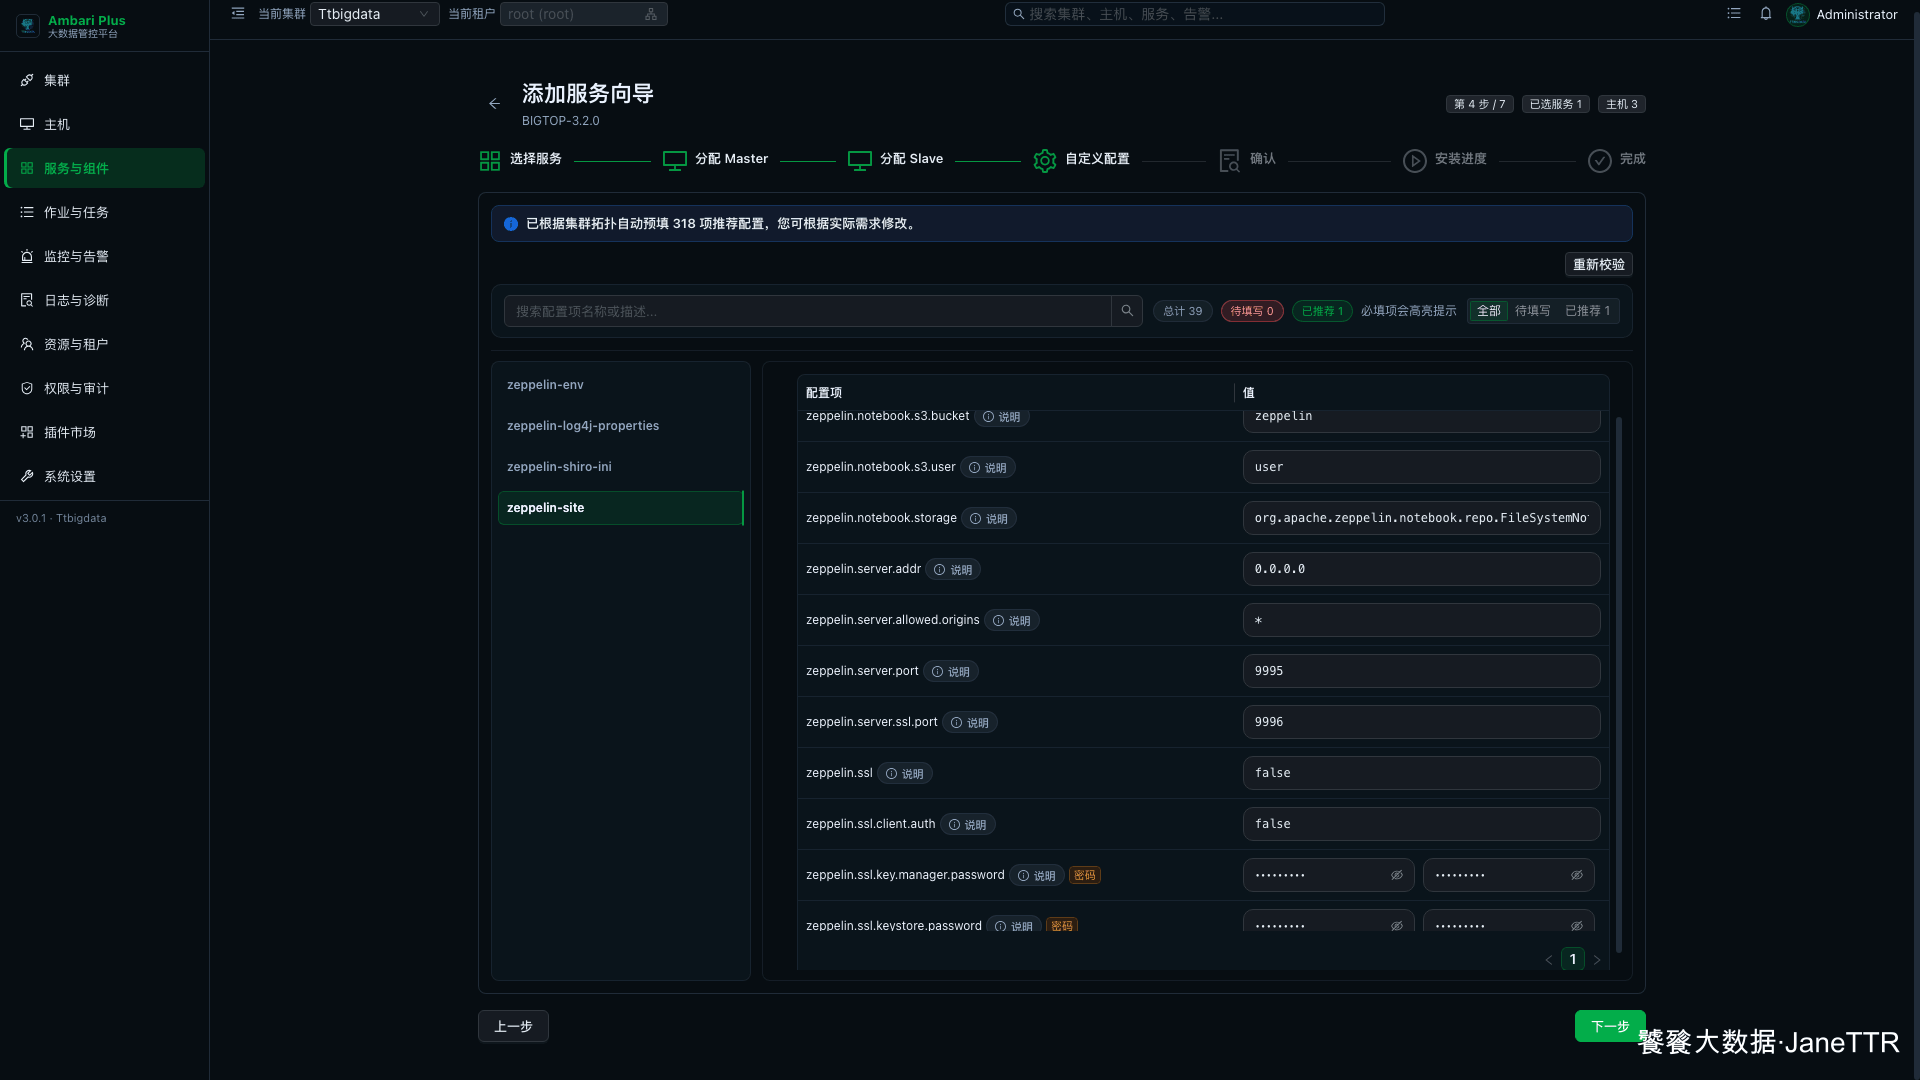Screen dimensions: 1920x1080
Task: Edit the zeppelin.server.ssl.port value 9996
Action: pos(1421,722)
